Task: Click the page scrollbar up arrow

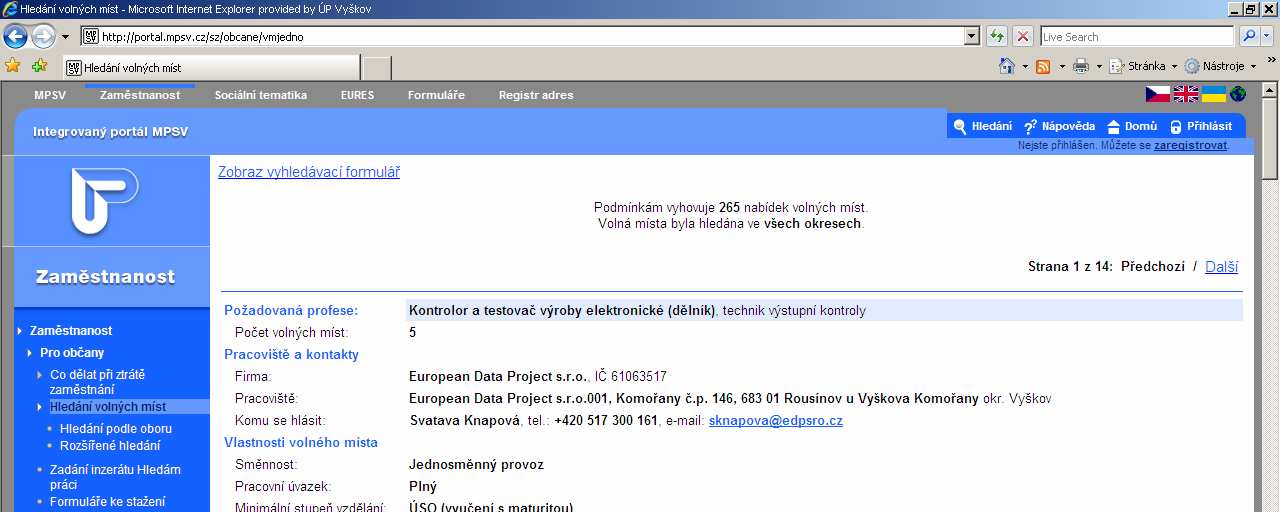Action: (x=1270, y=92)
